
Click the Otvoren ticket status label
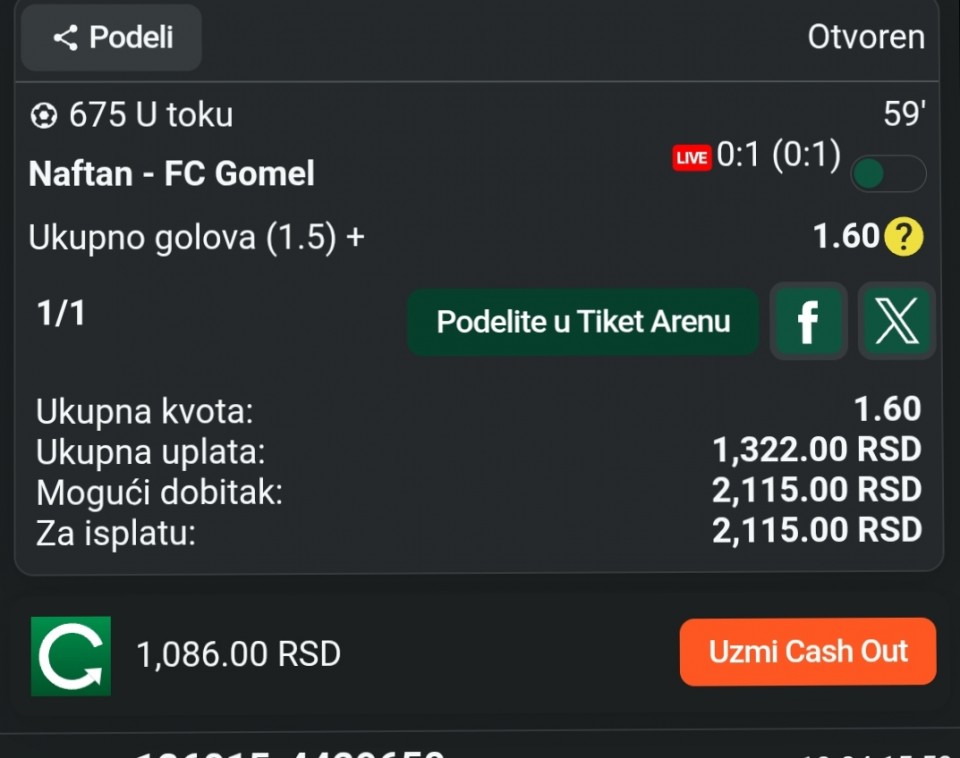(866, 38)
